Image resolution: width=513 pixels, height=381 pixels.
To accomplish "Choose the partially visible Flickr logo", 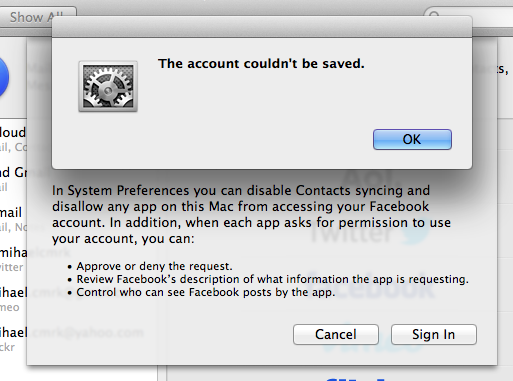I will 357,379.
